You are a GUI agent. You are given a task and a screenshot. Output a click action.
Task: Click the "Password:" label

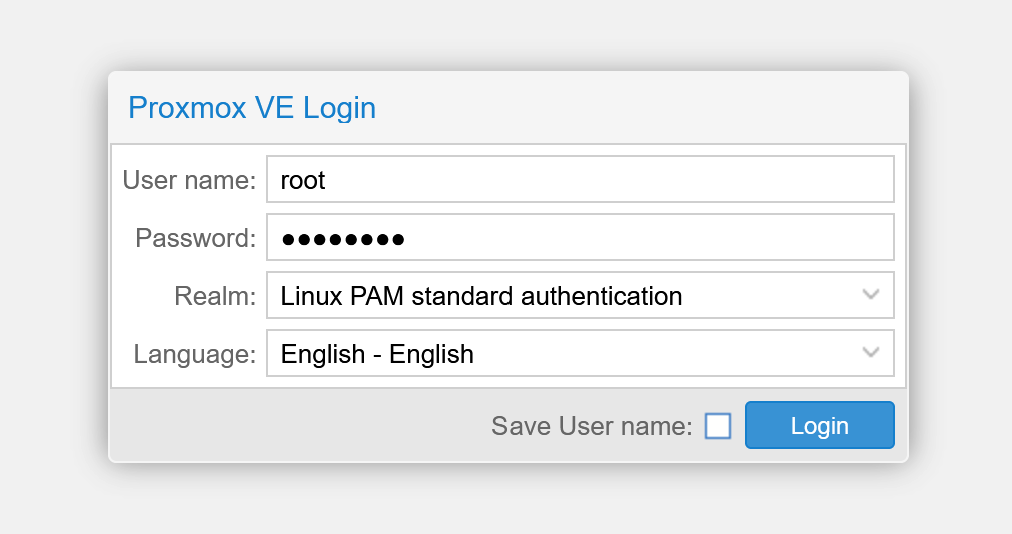click(x=196, y=238)
